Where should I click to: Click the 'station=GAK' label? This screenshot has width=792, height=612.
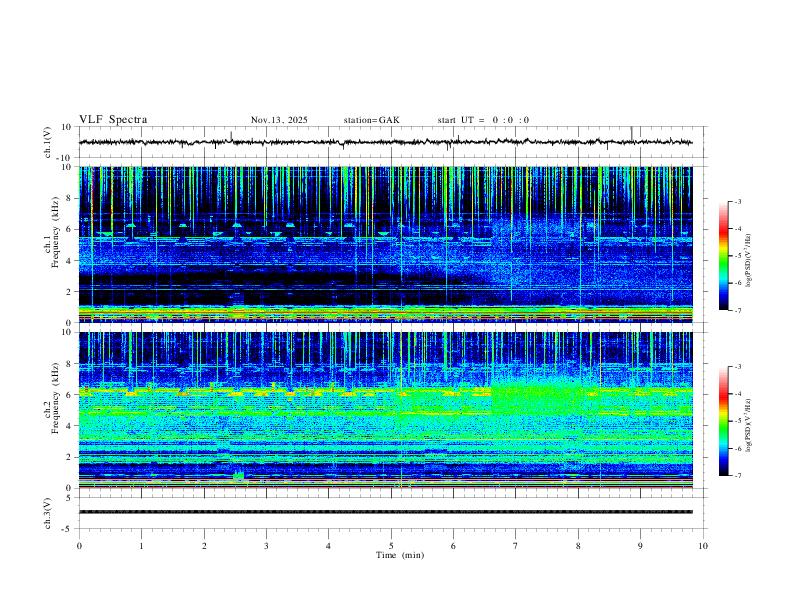(371, 120)
